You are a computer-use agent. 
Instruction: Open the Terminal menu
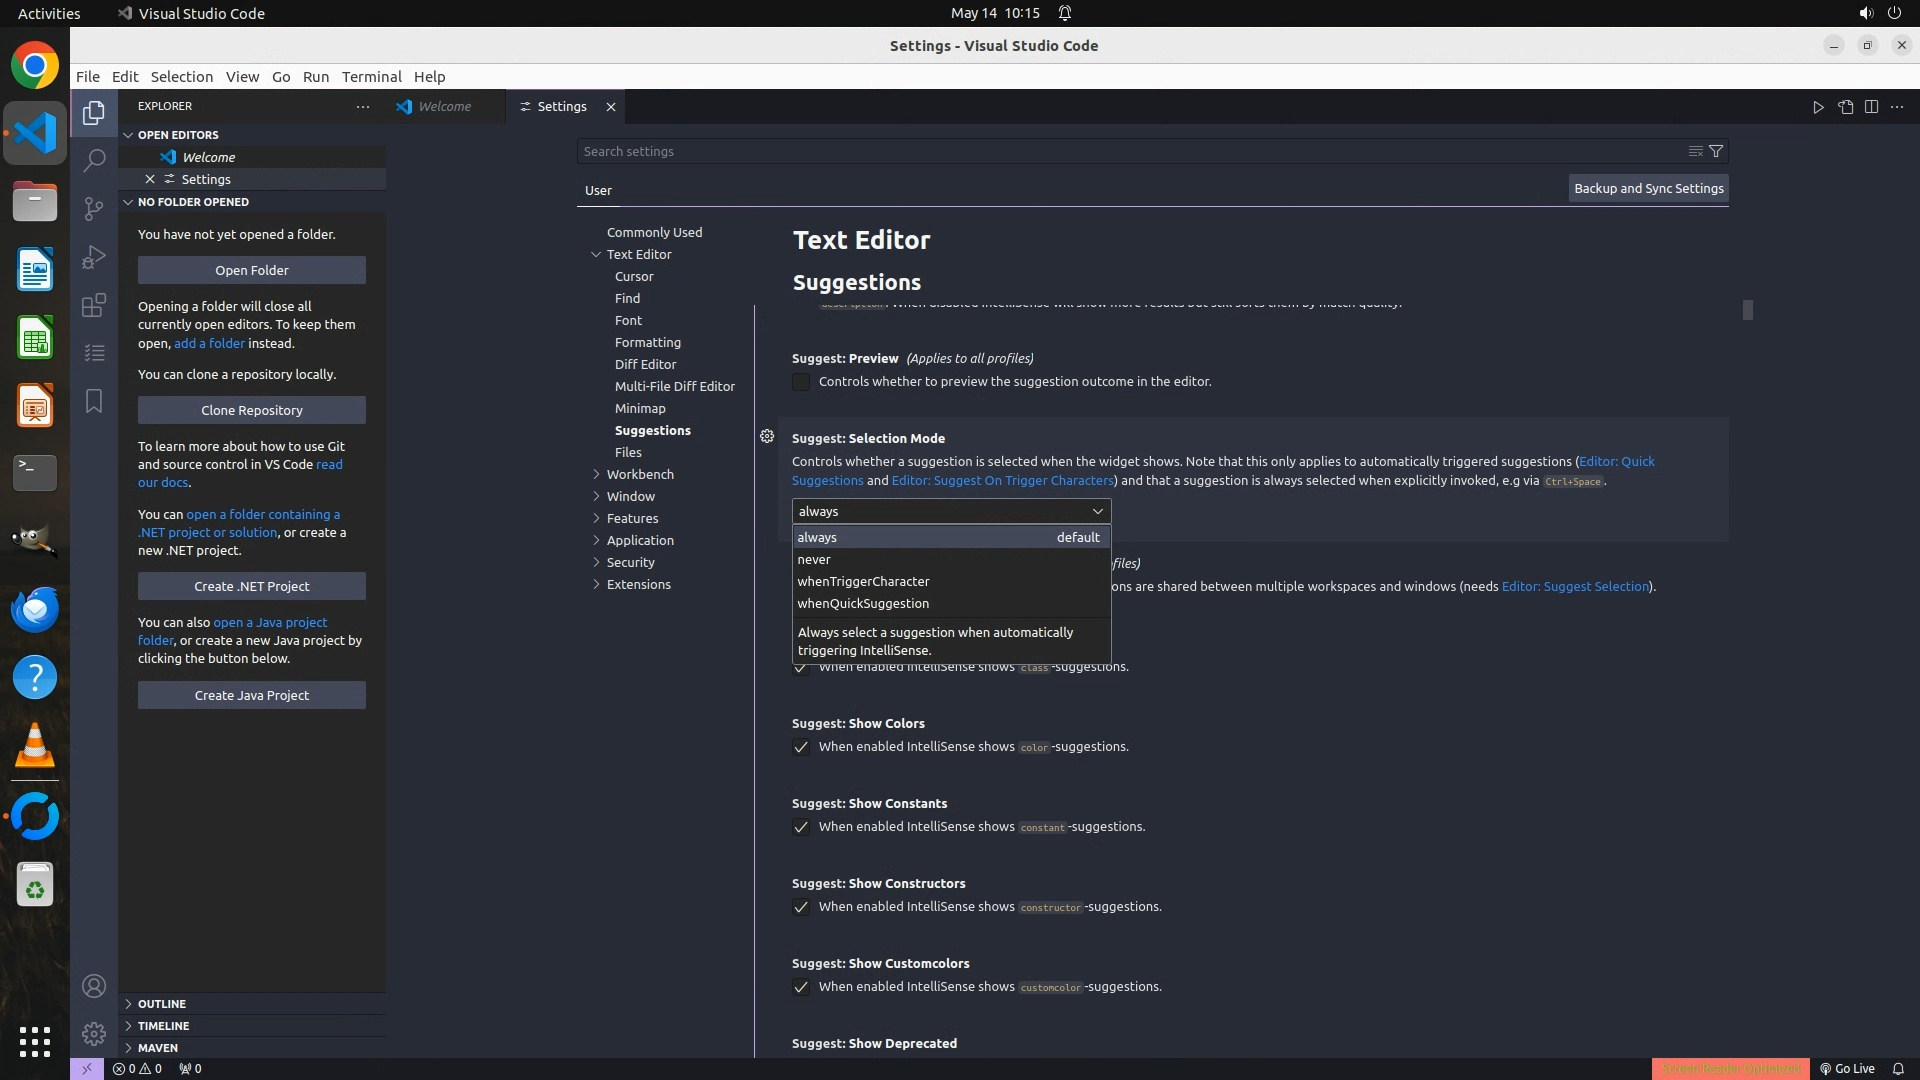pos(371,77)
